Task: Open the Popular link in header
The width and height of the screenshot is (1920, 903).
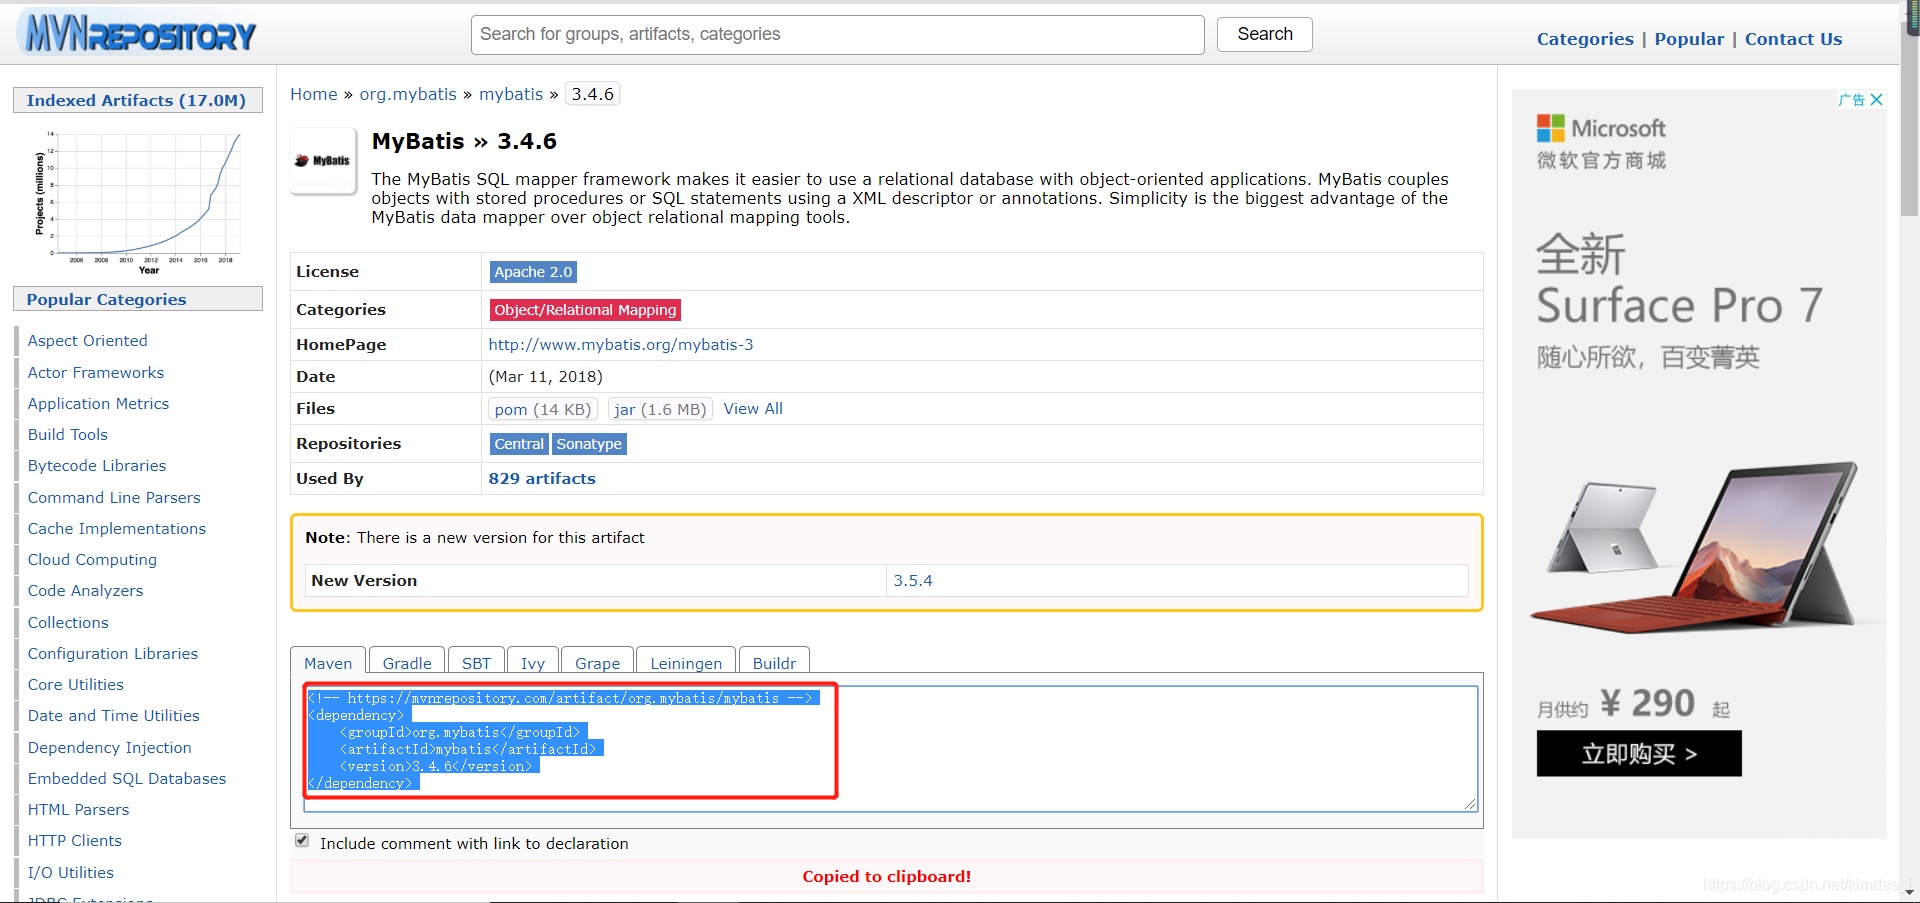Action: point(1689,39)
